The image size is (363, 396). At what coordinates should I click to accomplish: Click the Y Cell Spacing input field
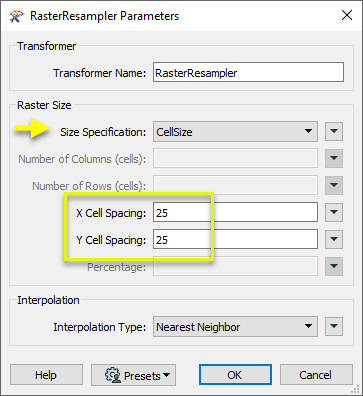pos(235,239)
